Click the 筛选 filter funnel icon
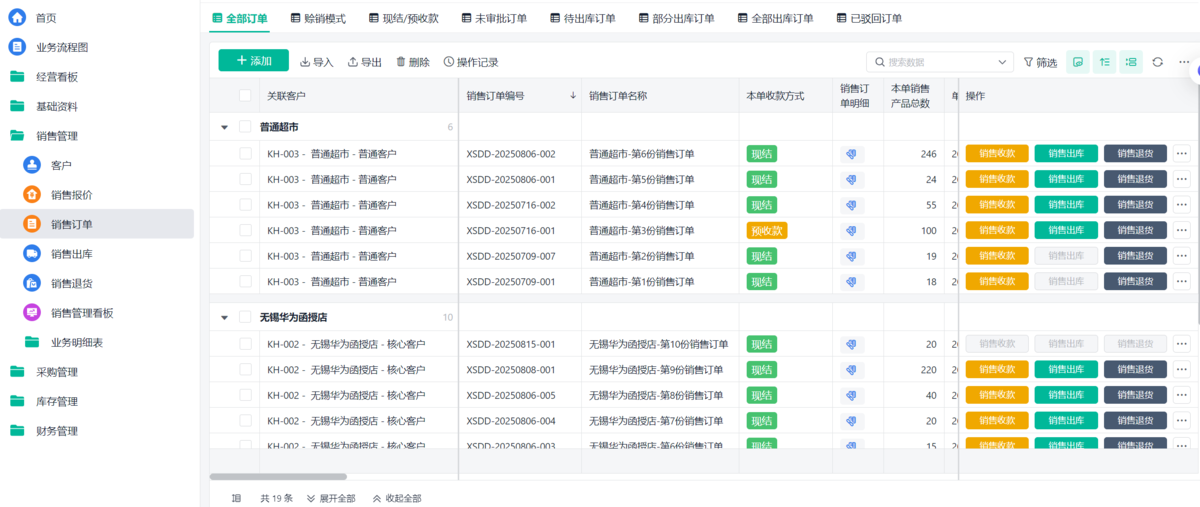The width and height of the screenshot is (1200, 507). pos(1029,62)
